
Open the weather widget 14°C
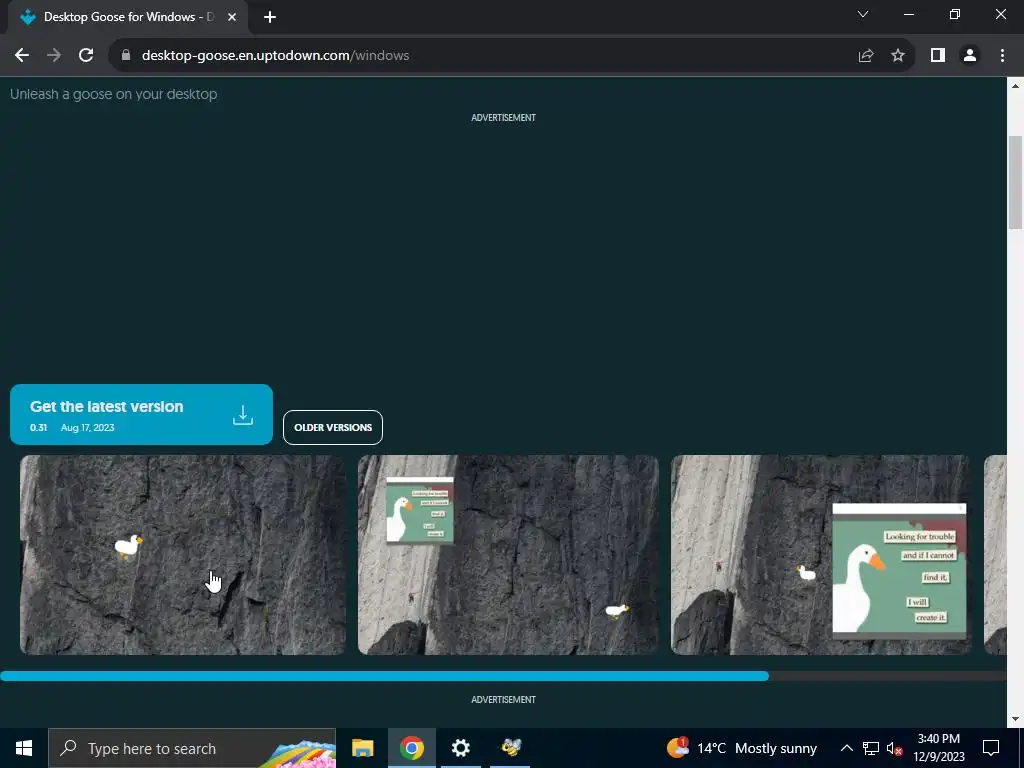coord(742,748)
